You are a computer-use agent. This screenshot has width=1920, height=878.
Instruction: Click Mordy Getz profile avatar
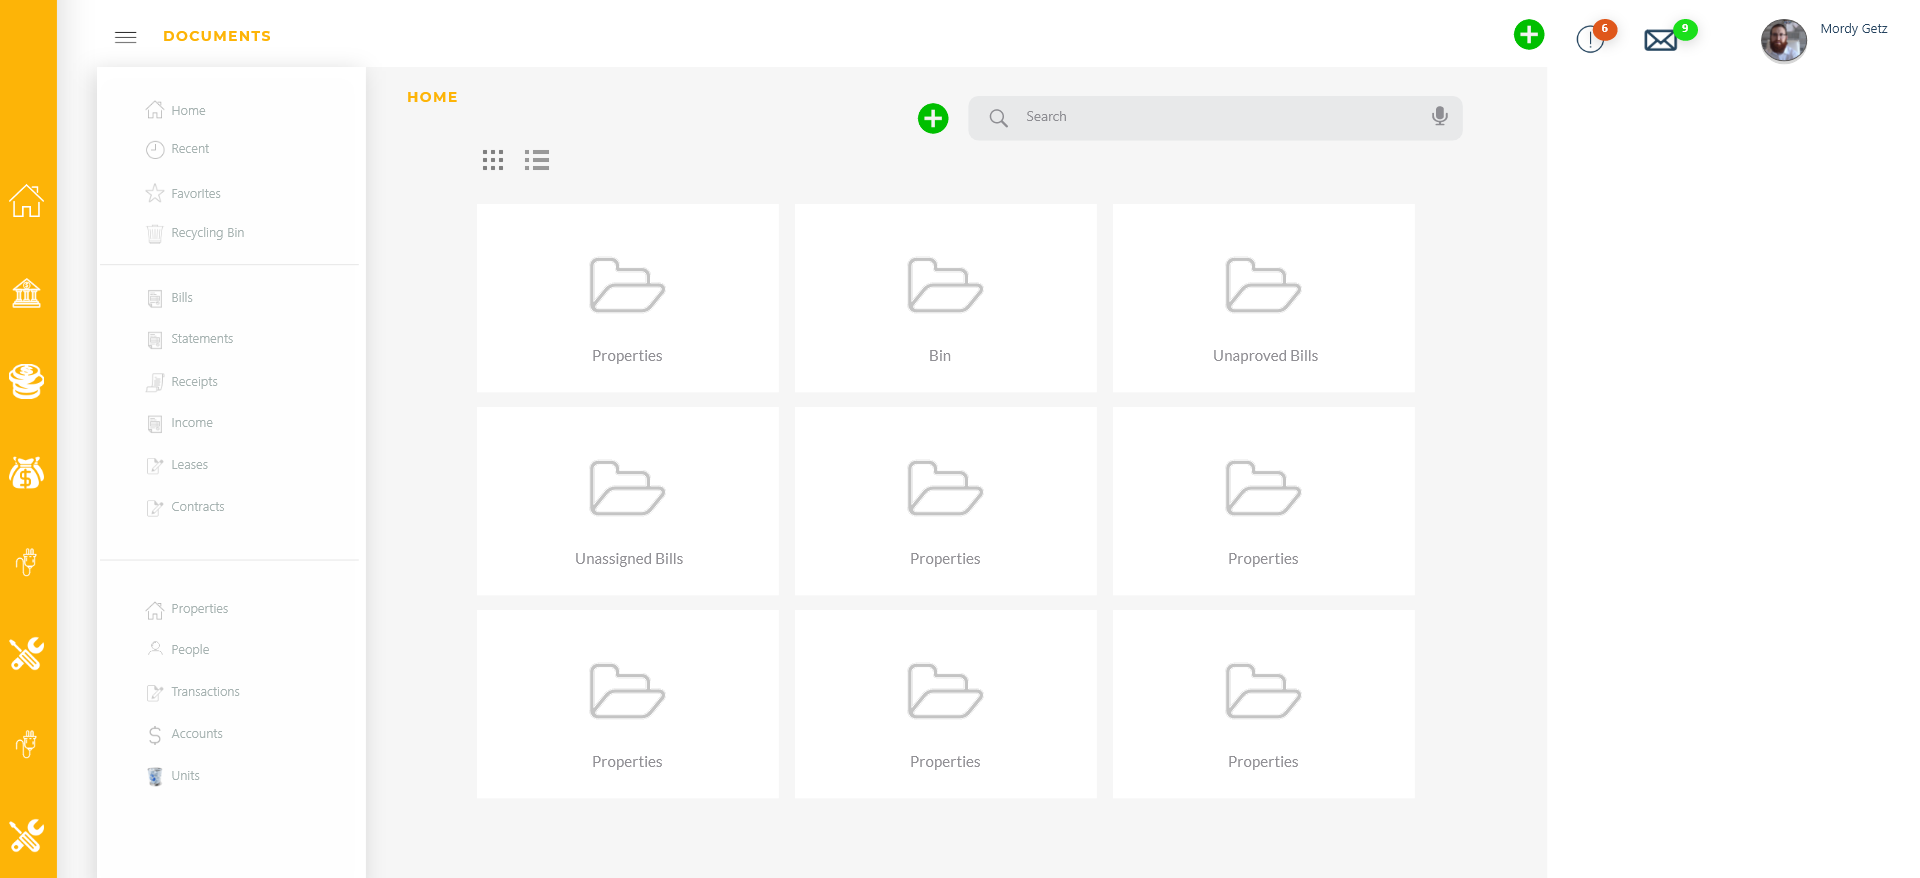pyautogui.click(x=1784, y=41)
